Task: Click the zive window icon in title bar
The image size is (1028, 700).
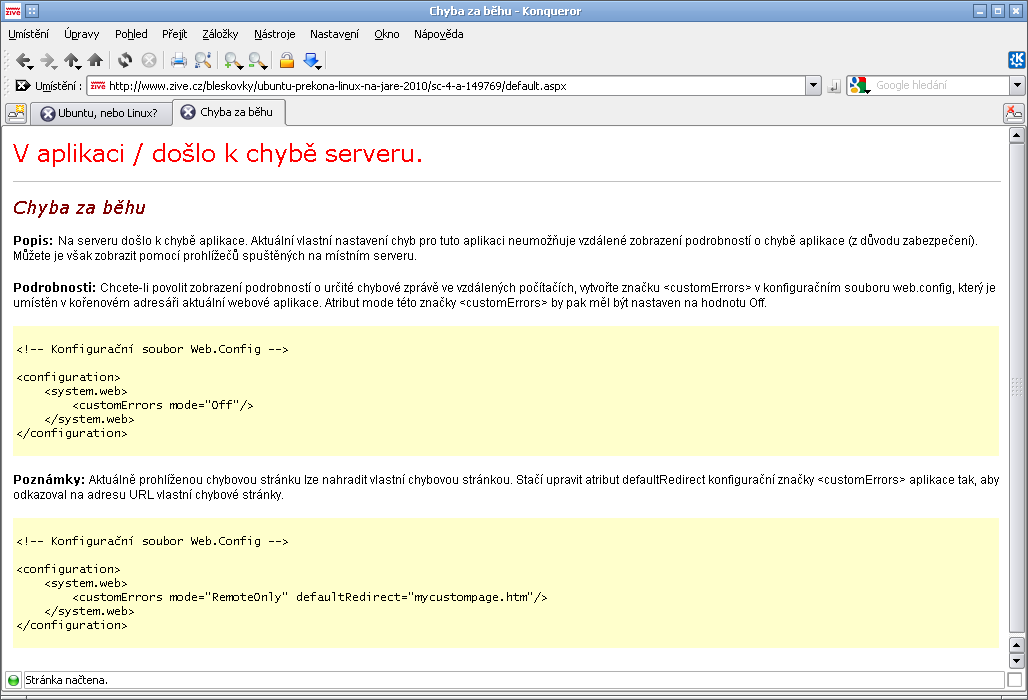Action: point(12,10)
